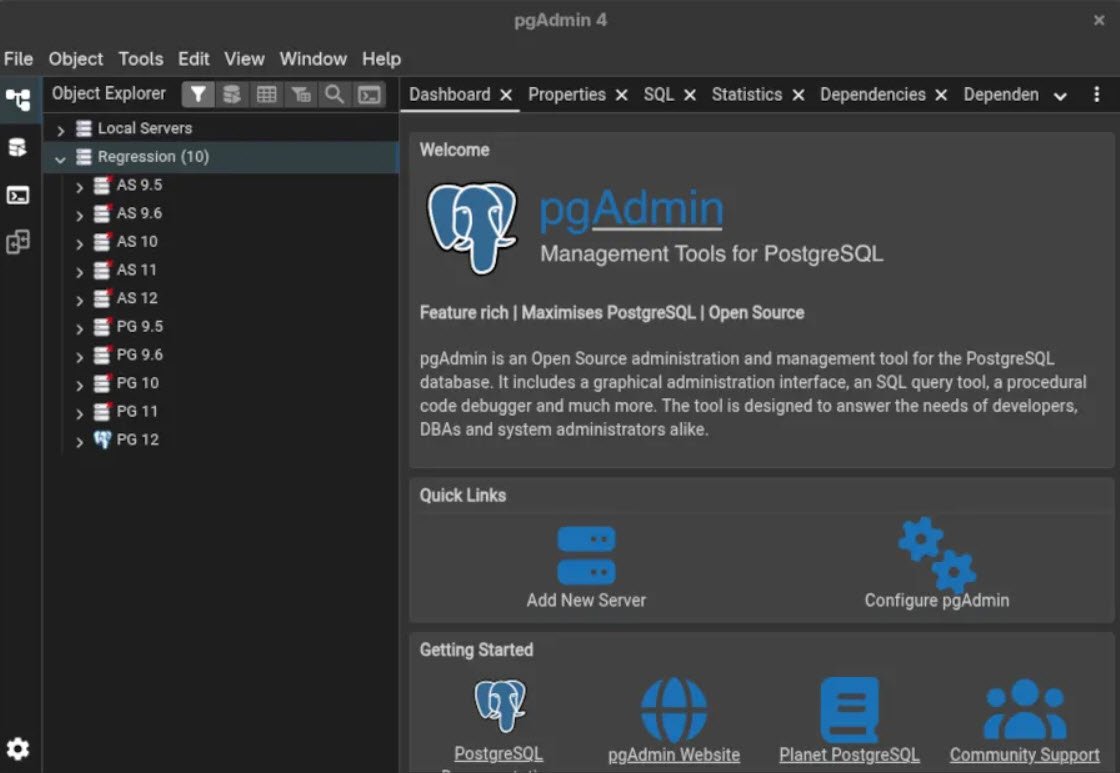Visit the Planet PostgreSQL link
Viewport: 1120px width, 773px height.
(x=849, y=754)
